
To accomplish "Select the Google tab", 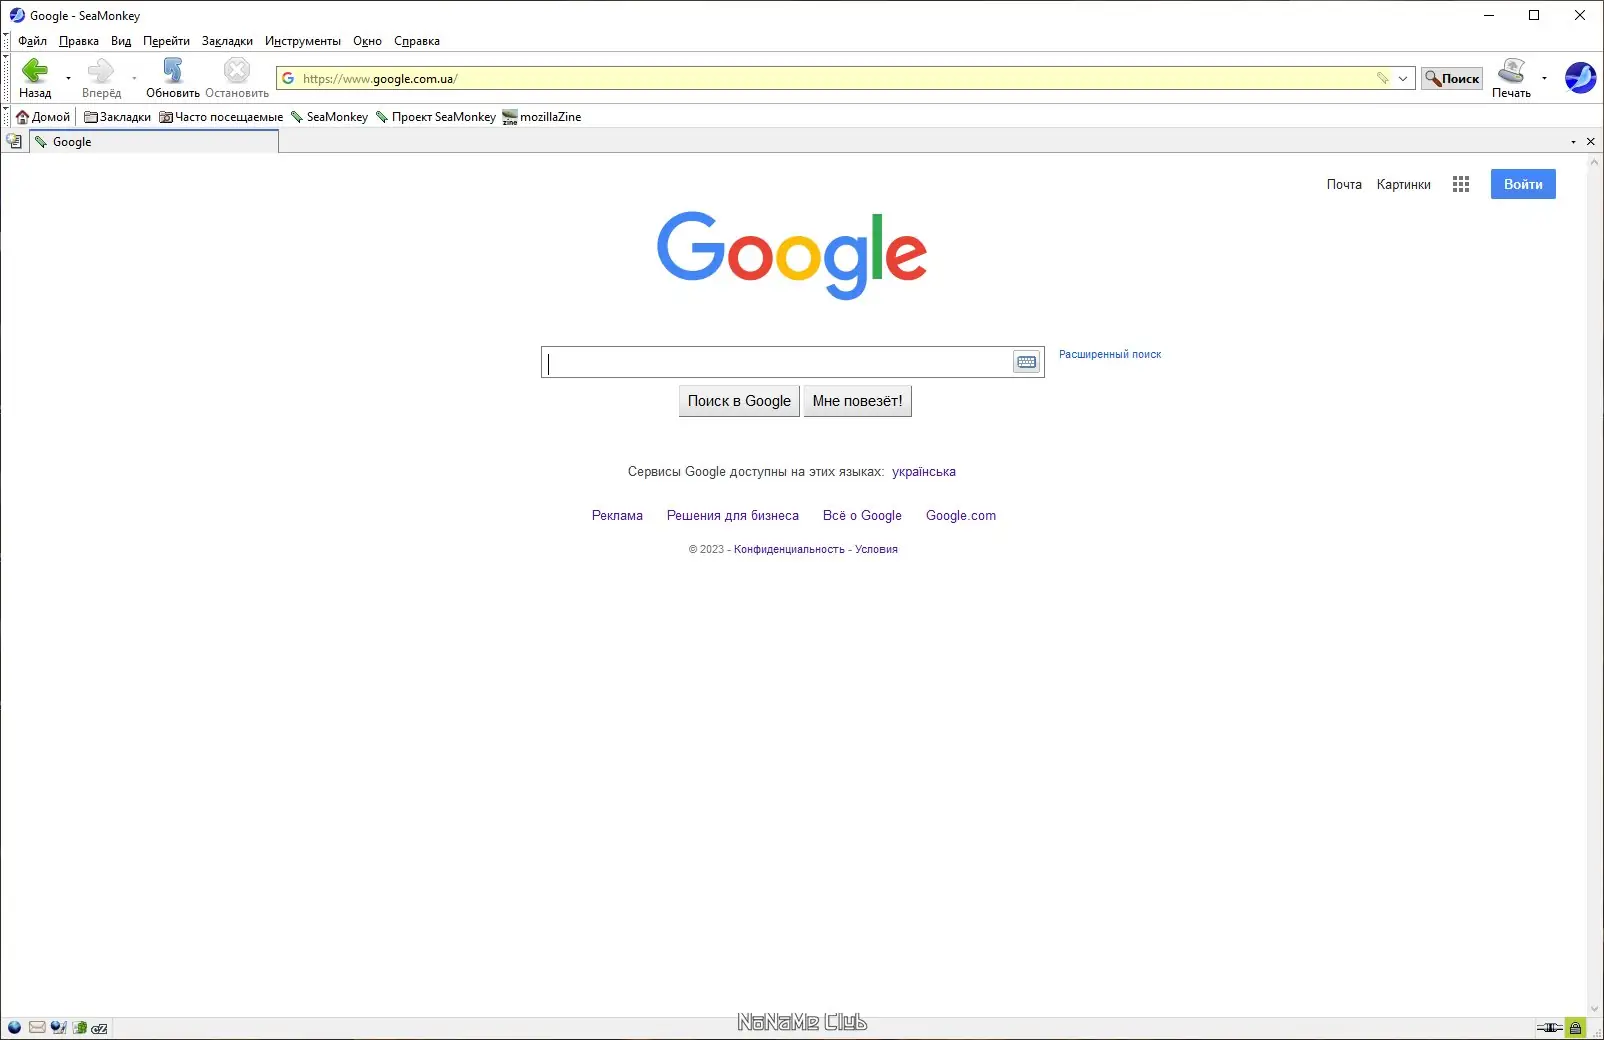I will pyautogui.click(x=154, y=142).
